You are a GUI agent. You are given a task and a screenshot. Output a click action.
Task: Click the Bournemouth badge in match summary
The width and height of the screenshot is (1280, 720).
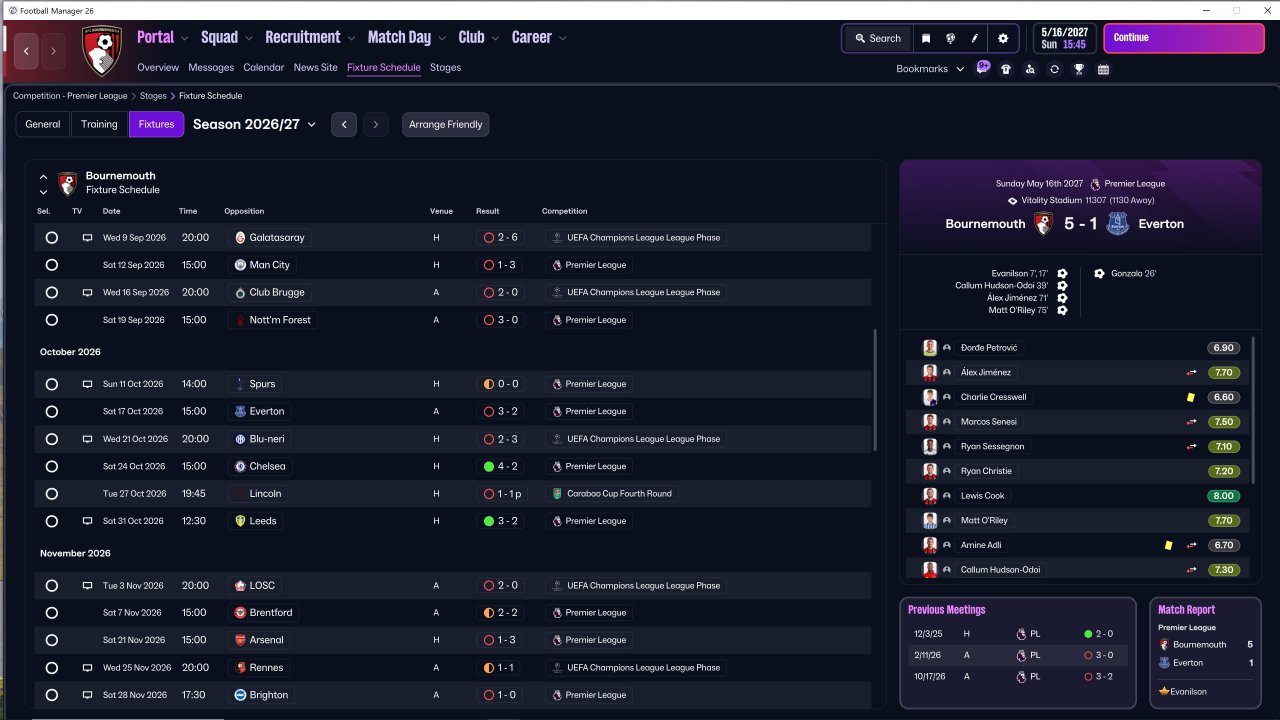[x=1043, y=224]
